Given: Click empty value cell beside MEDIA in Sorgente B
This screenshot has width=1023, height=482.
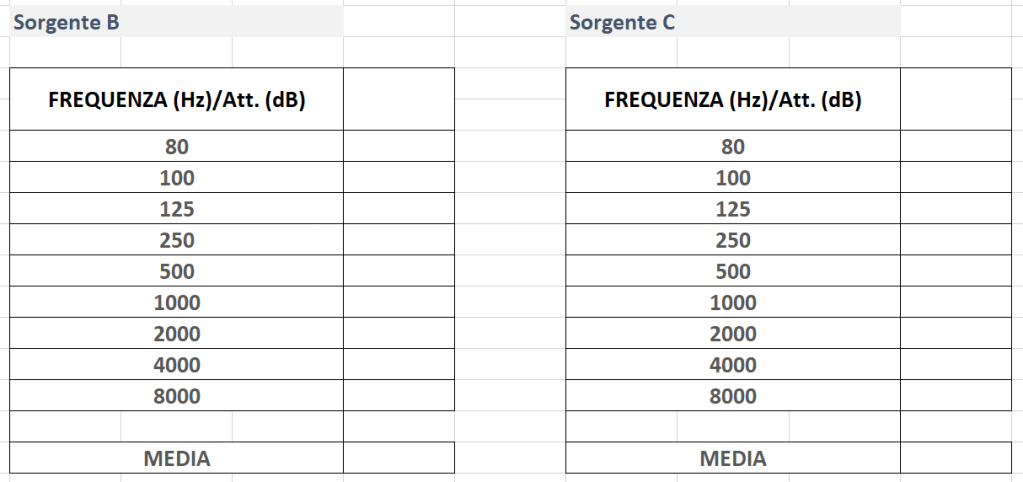Looking at the screenshot, I should pyautogui.click(x=398, y=458).
